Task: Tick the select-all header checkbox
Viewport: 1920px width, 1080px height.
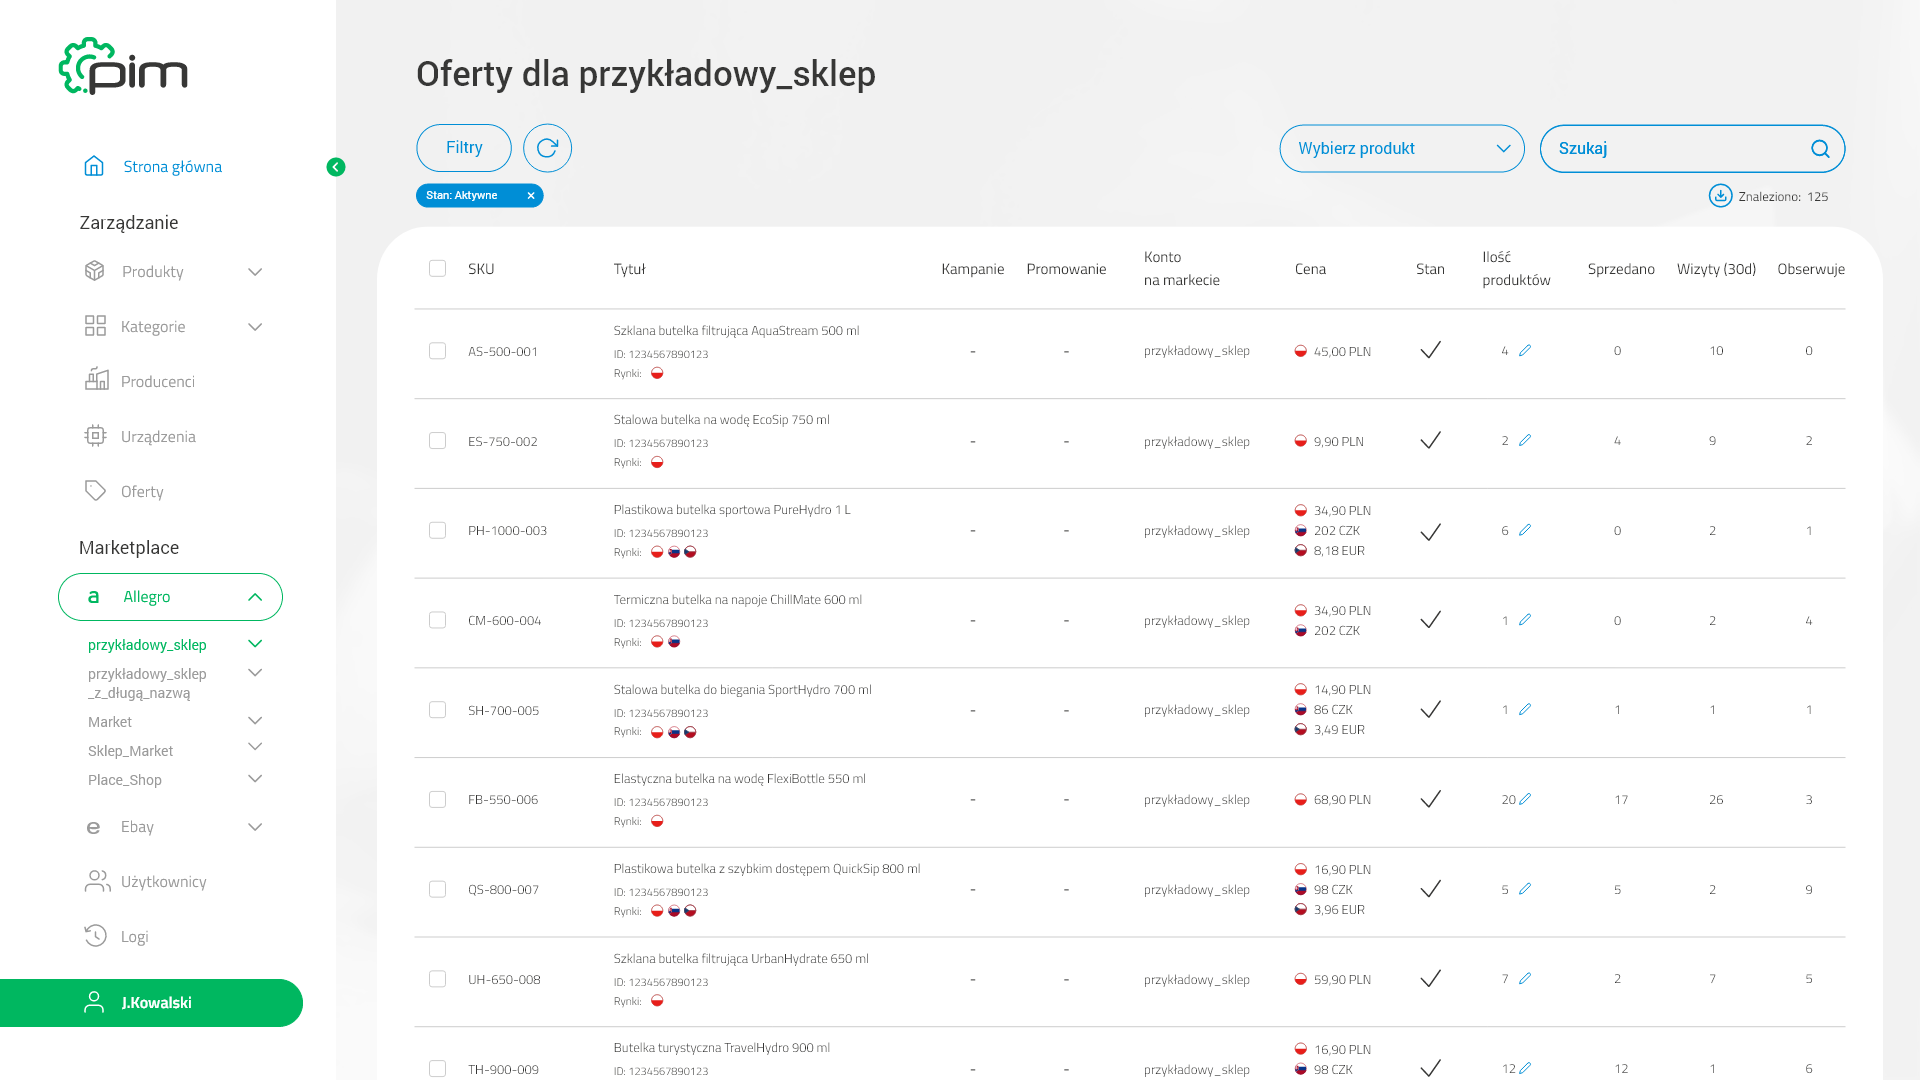Action: click(x=437, y=268)
